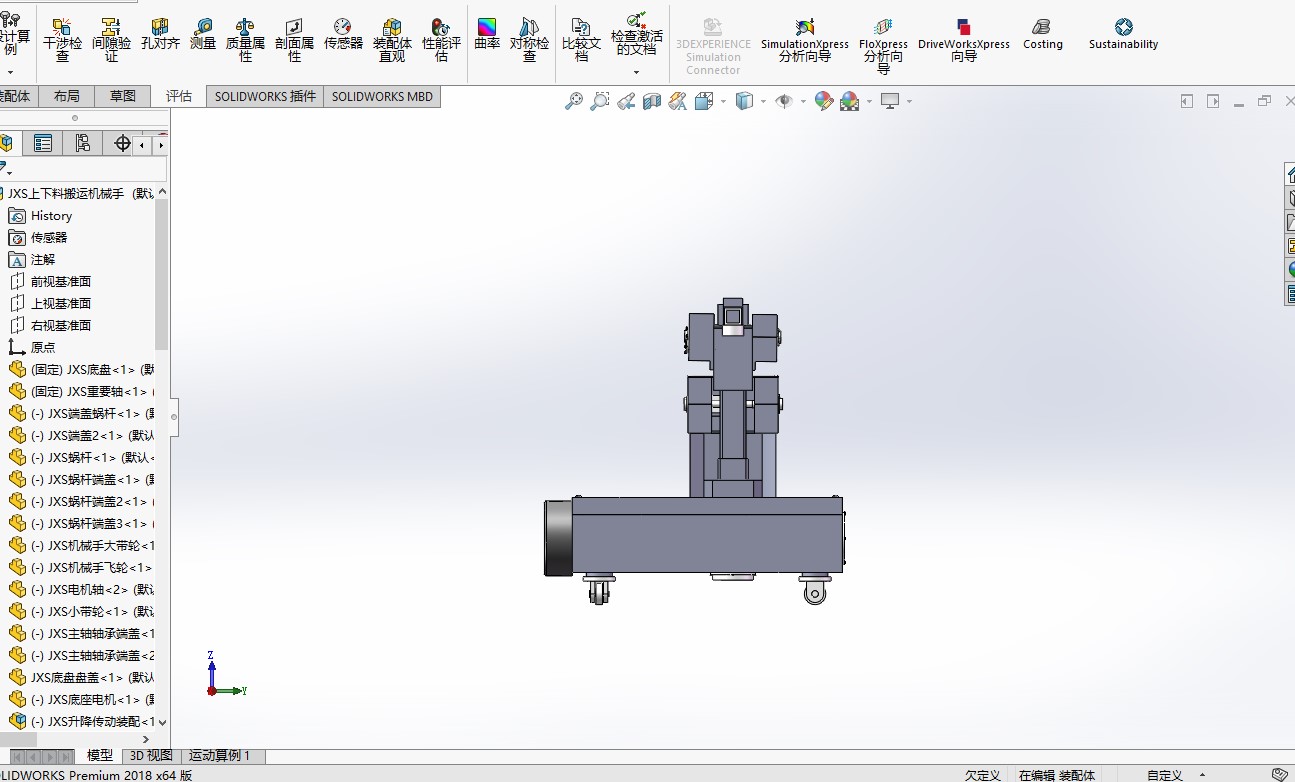Click the Sensor (传感器) toolbar icon
1295x782 pixels.
343,35
